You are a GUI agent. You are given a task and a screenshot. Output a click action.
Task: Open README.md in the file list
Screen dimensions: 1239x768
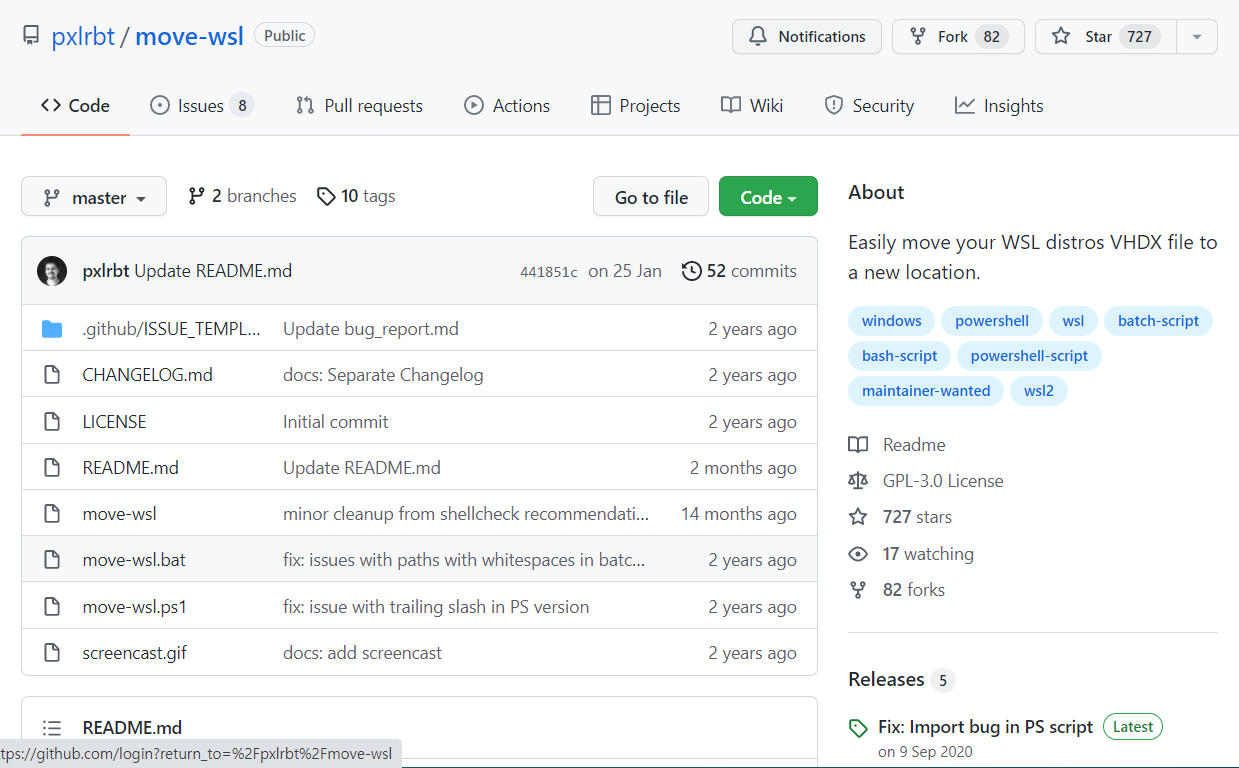pyautogui.click(x=130, y=468)
